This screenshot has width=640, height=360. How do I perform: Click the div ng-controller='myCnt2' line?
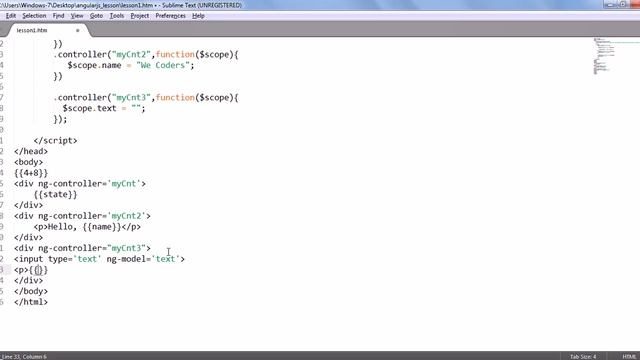[x=82, y=216]
